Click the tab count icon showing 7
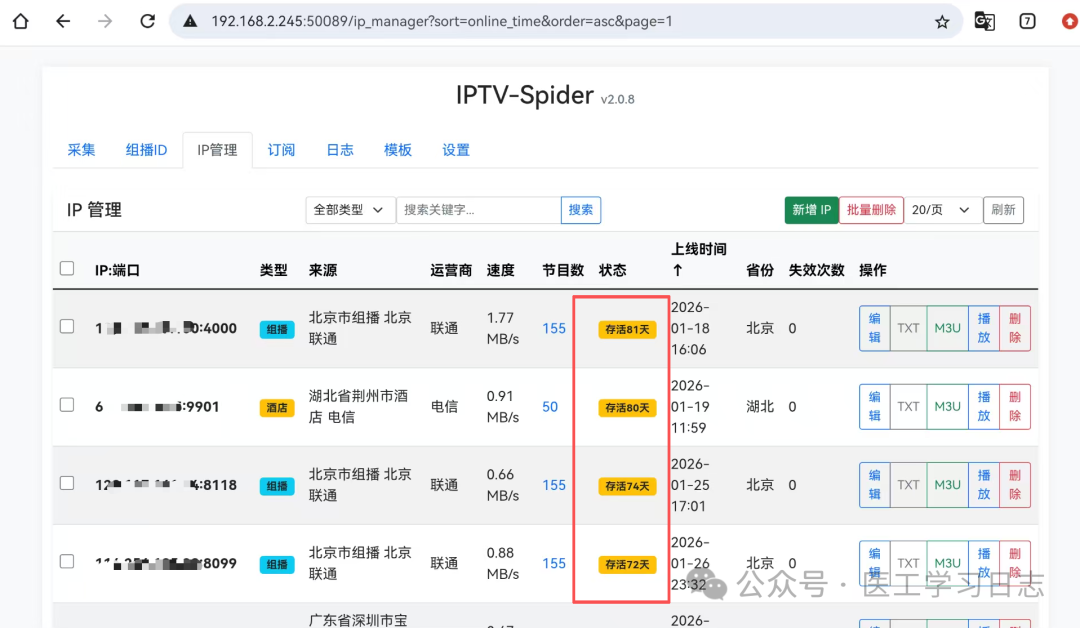This screenshot has height=628, width=1080. 1027,21
